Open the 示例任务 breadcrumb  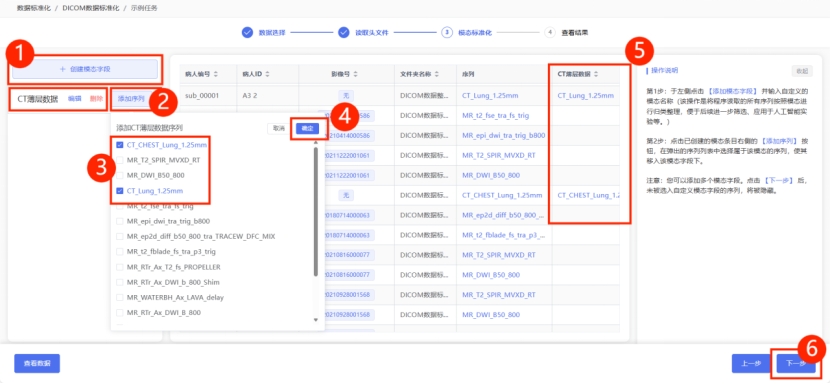tap(143, 8)
